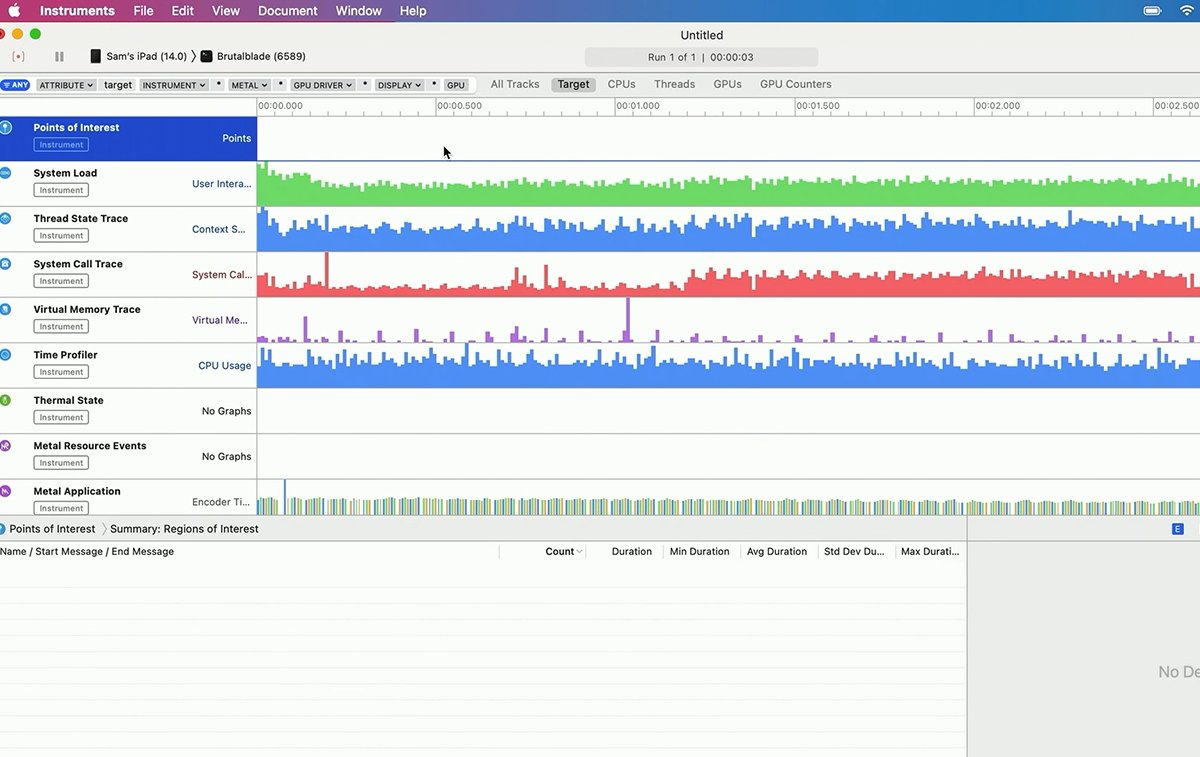Toggle the ANY filter match pill

pos(15,85)
